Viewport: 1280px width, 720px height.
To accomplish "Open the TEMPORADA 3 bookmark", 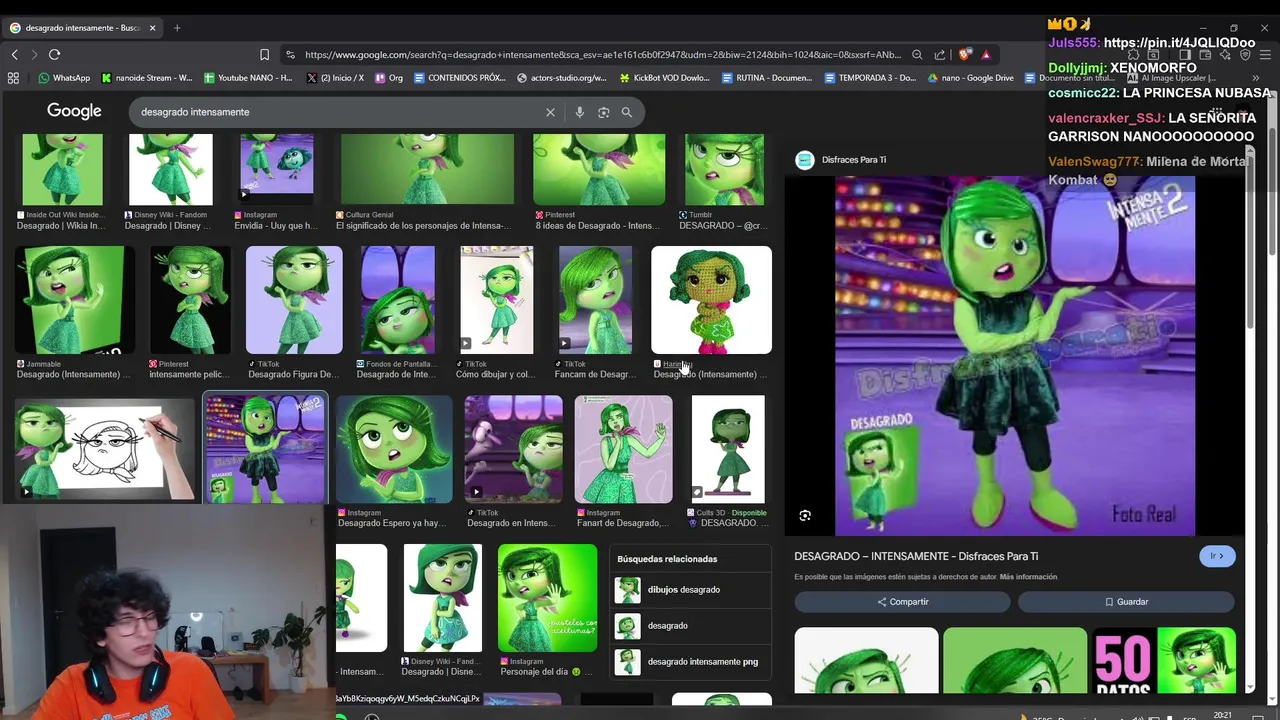I will 870,78.
